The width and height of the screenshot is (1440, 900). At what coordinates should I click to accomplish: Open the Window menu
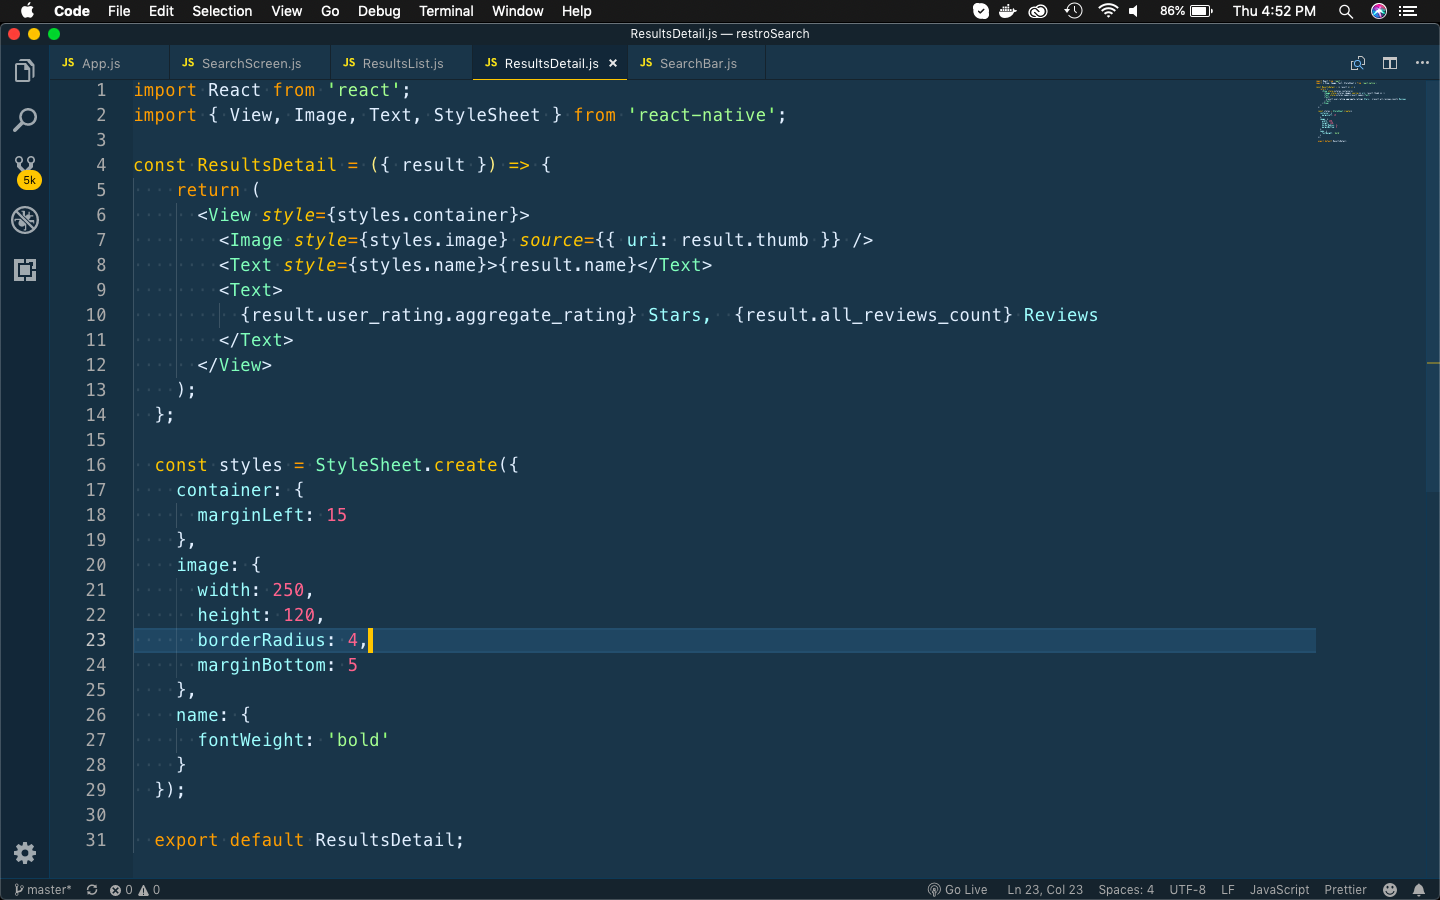click(x=517, y=11)
